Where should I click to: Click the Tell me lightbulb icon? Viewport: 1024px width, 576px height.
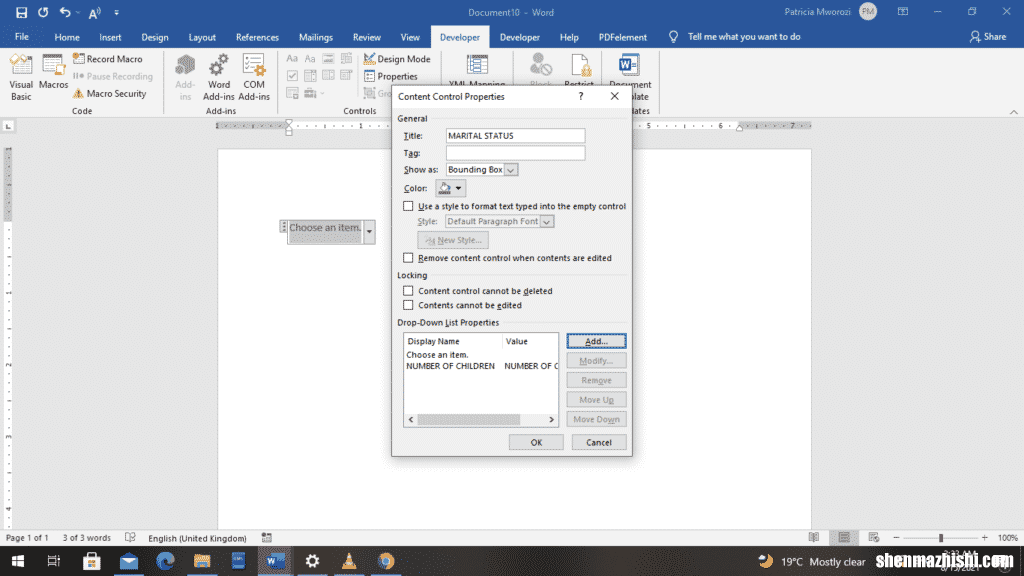coord(673,37)
